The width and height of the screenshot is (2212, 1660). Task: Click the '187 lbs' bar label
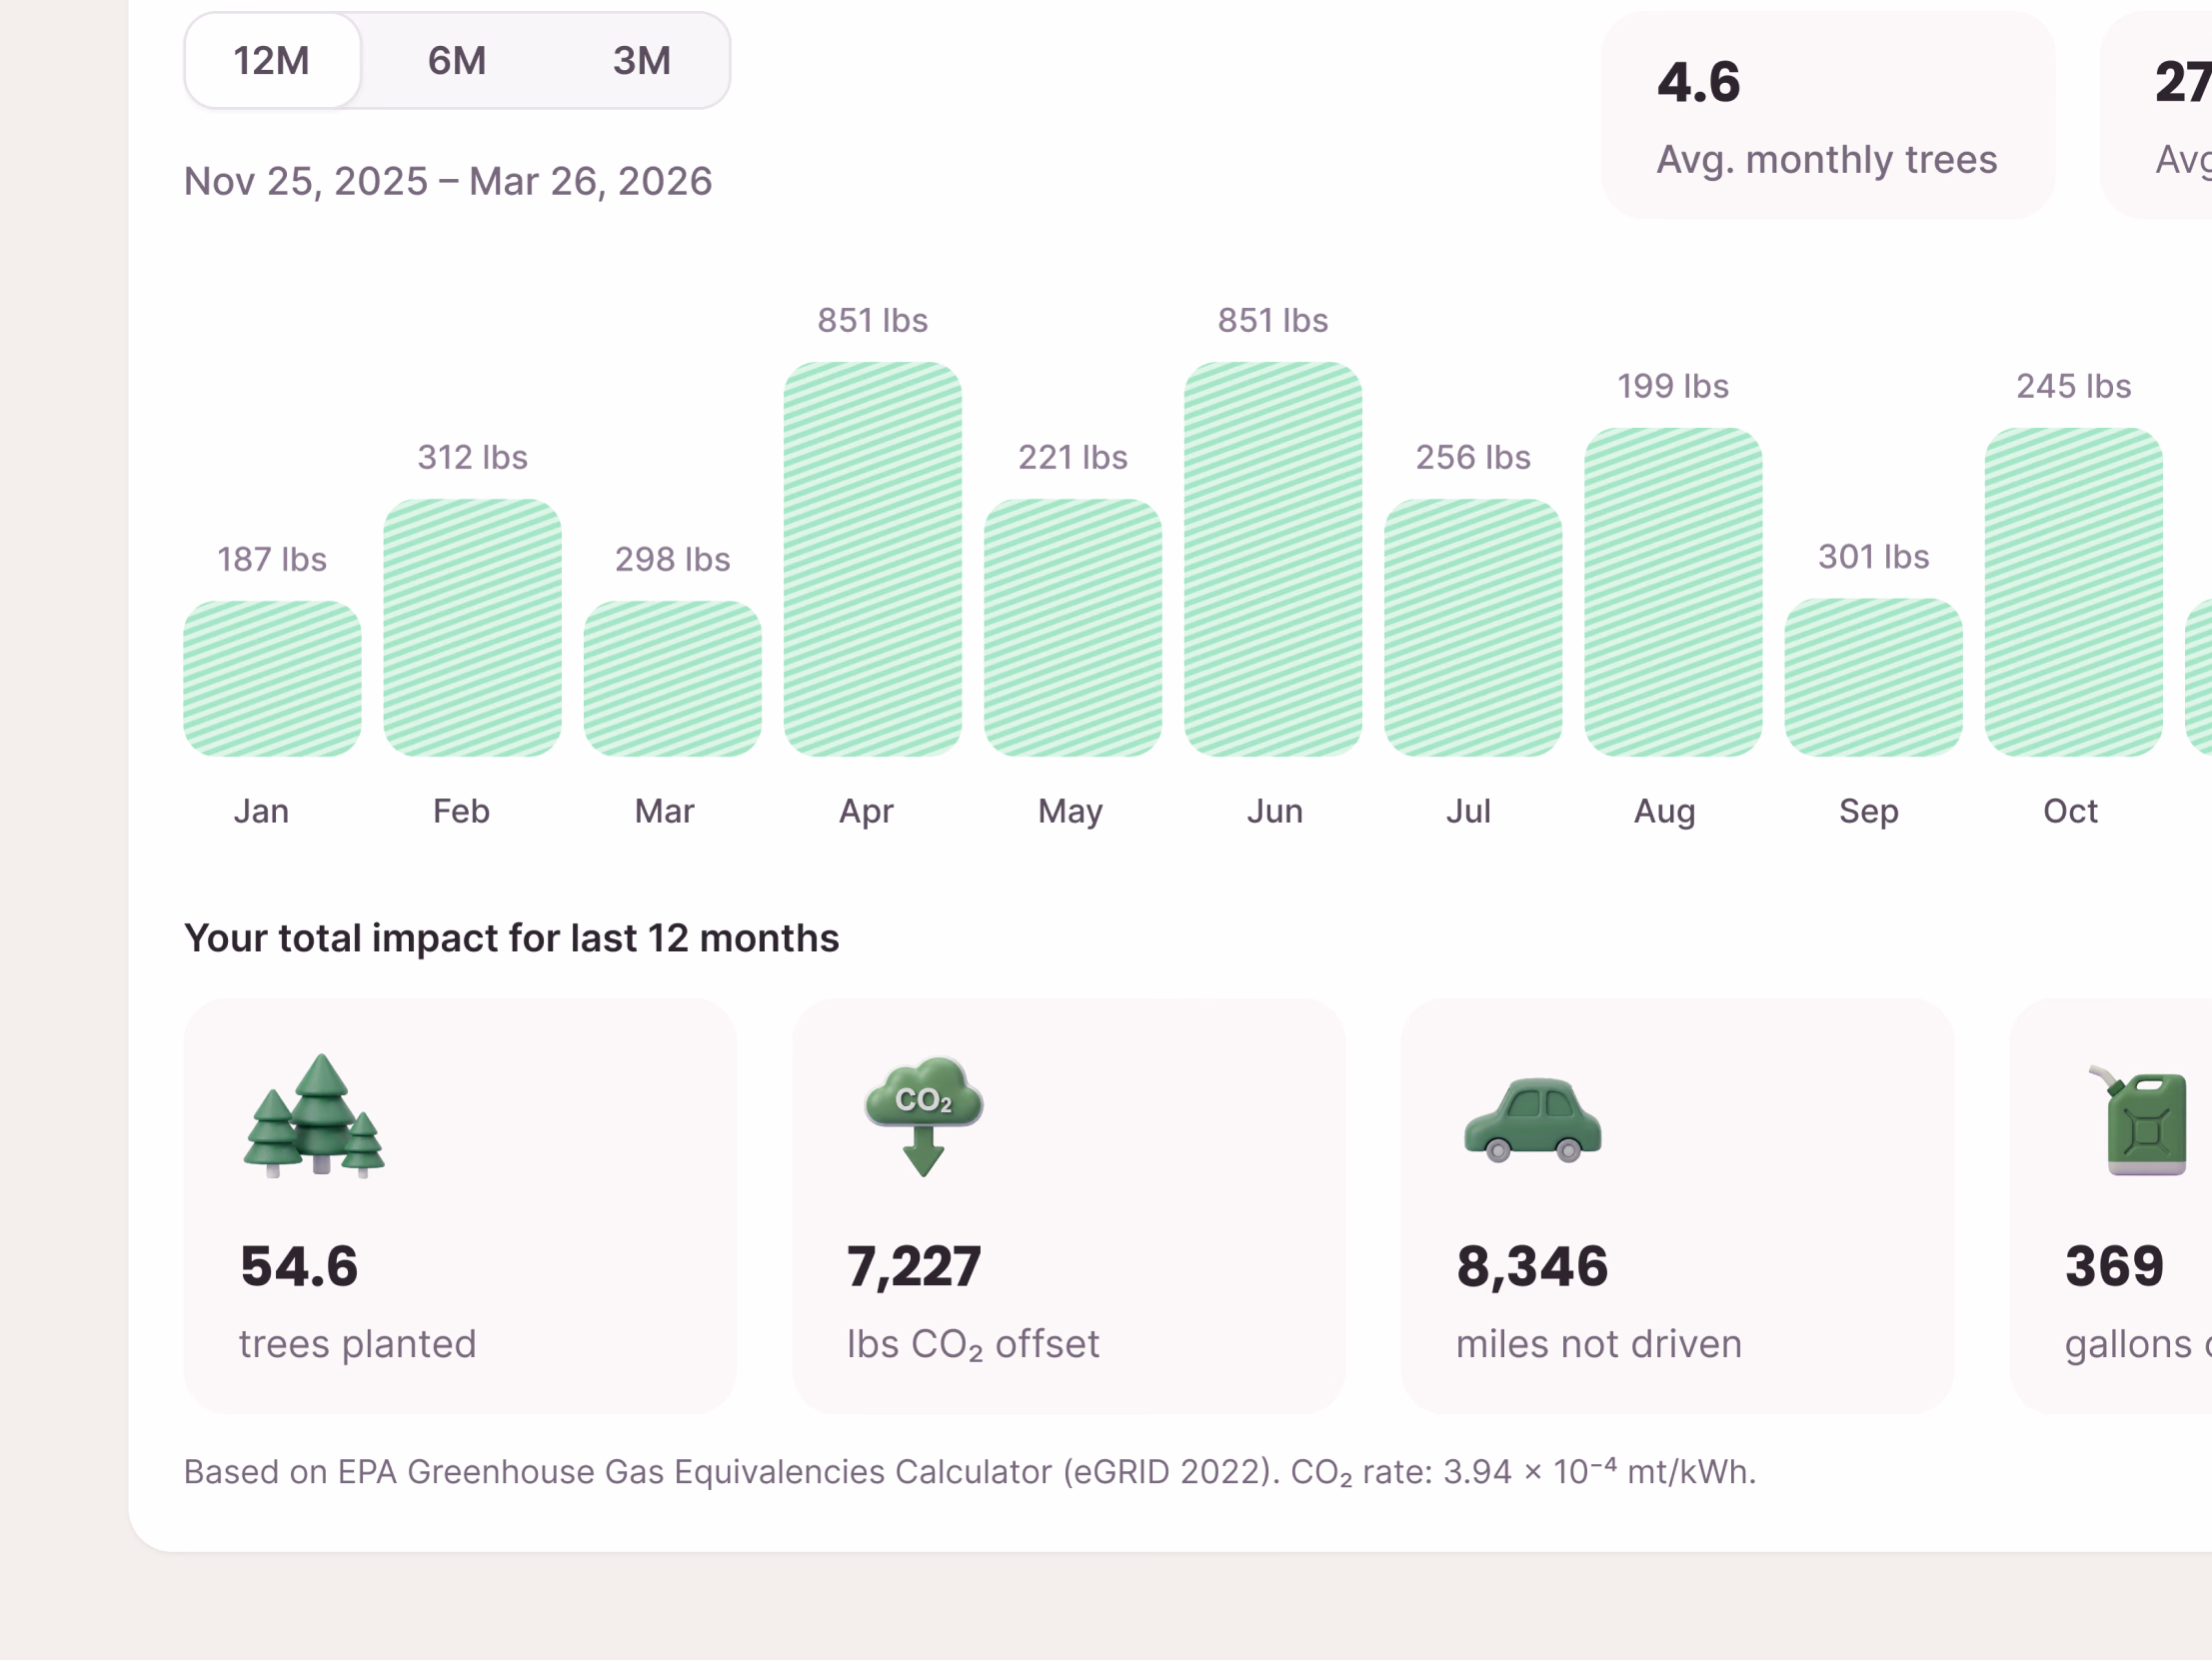point(272,559)
